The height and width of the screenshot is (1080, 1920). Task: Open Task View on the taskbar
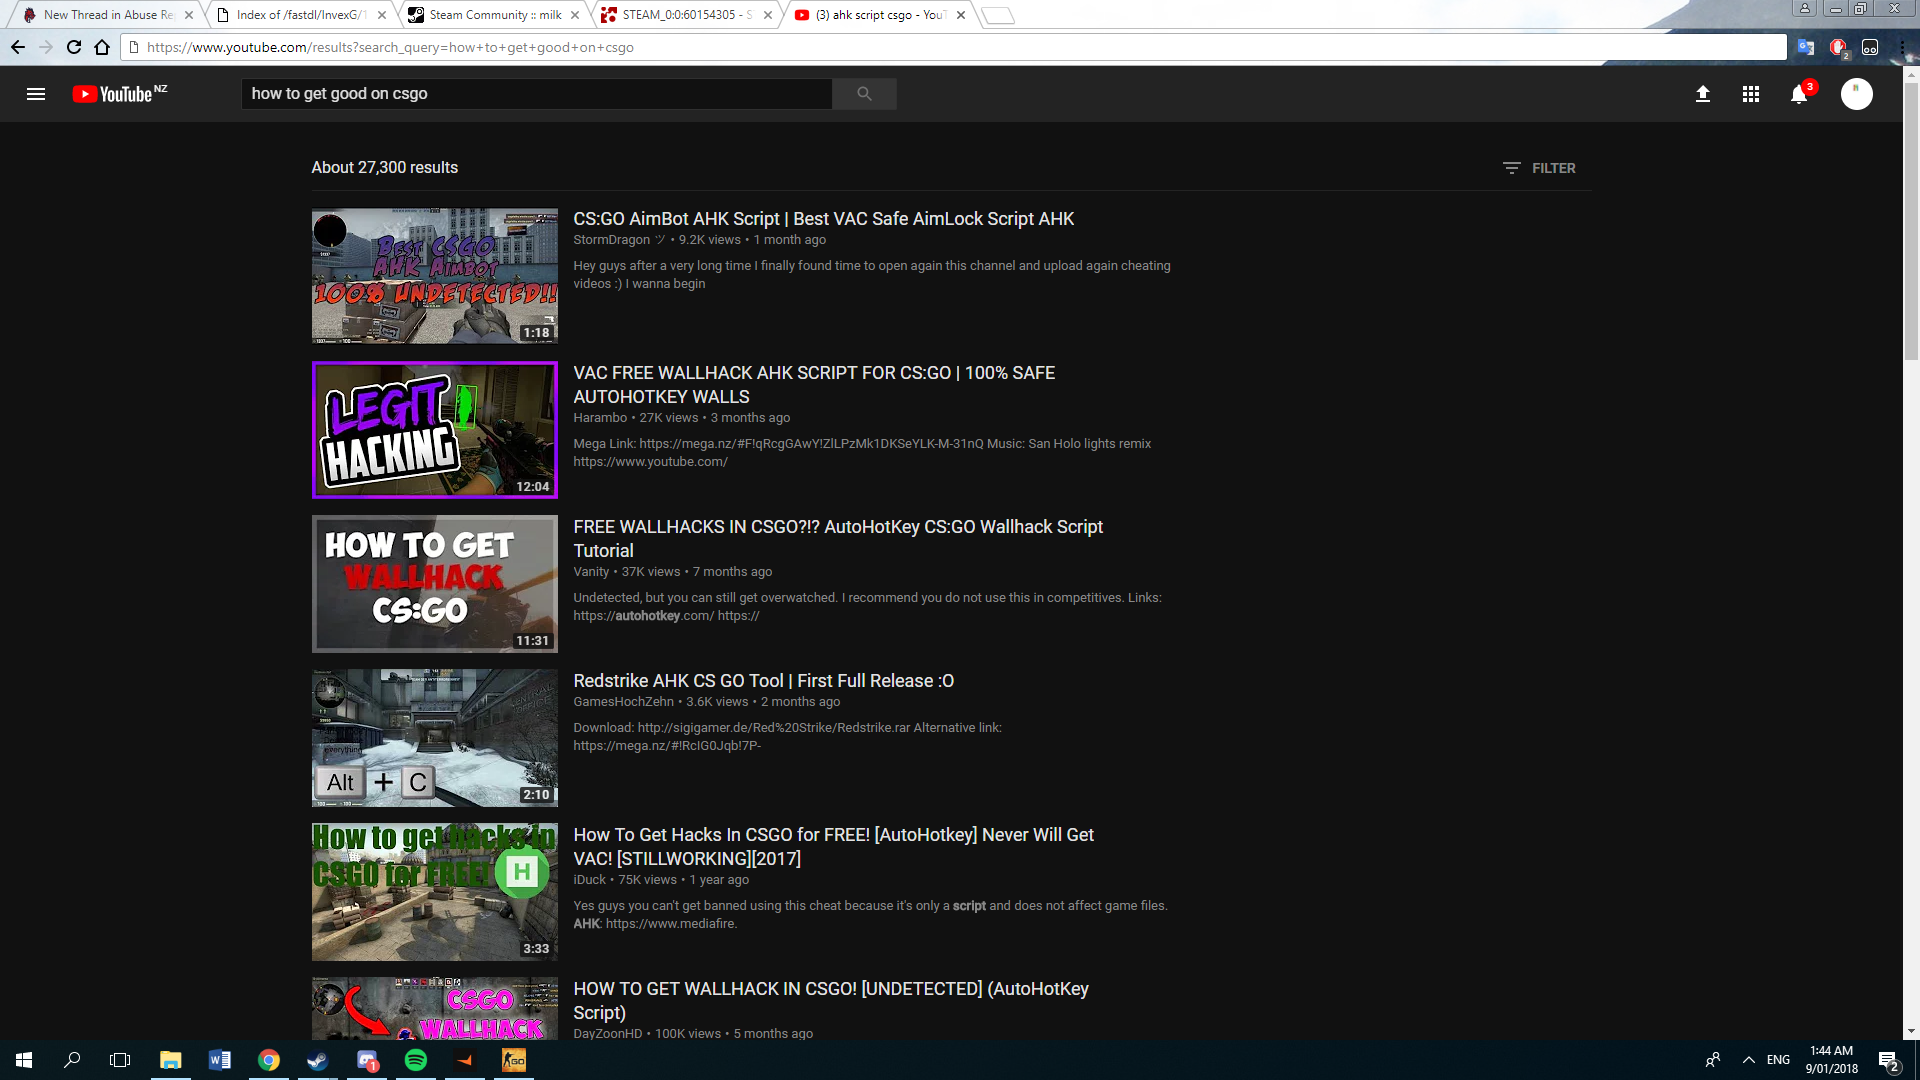coord(120,1060)
